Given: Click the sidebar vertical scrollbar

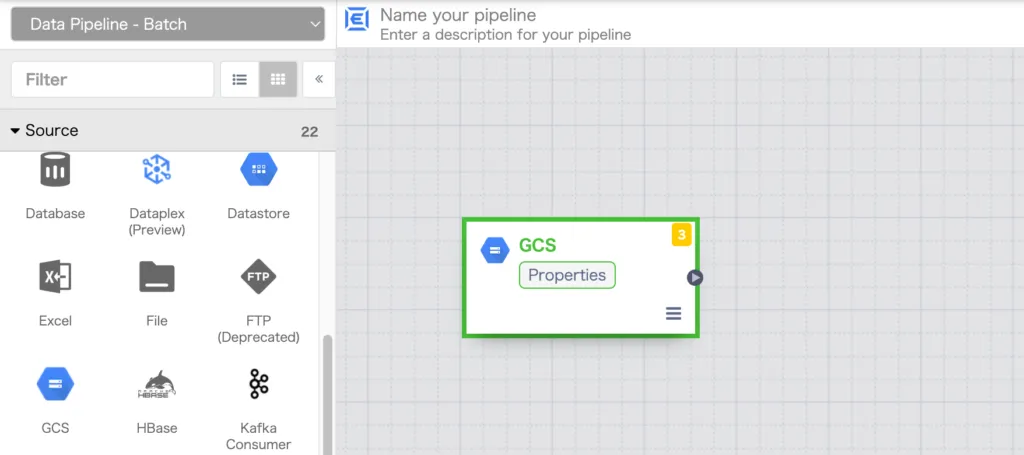Looking at the screenshot, I should (x=328, y=394).
